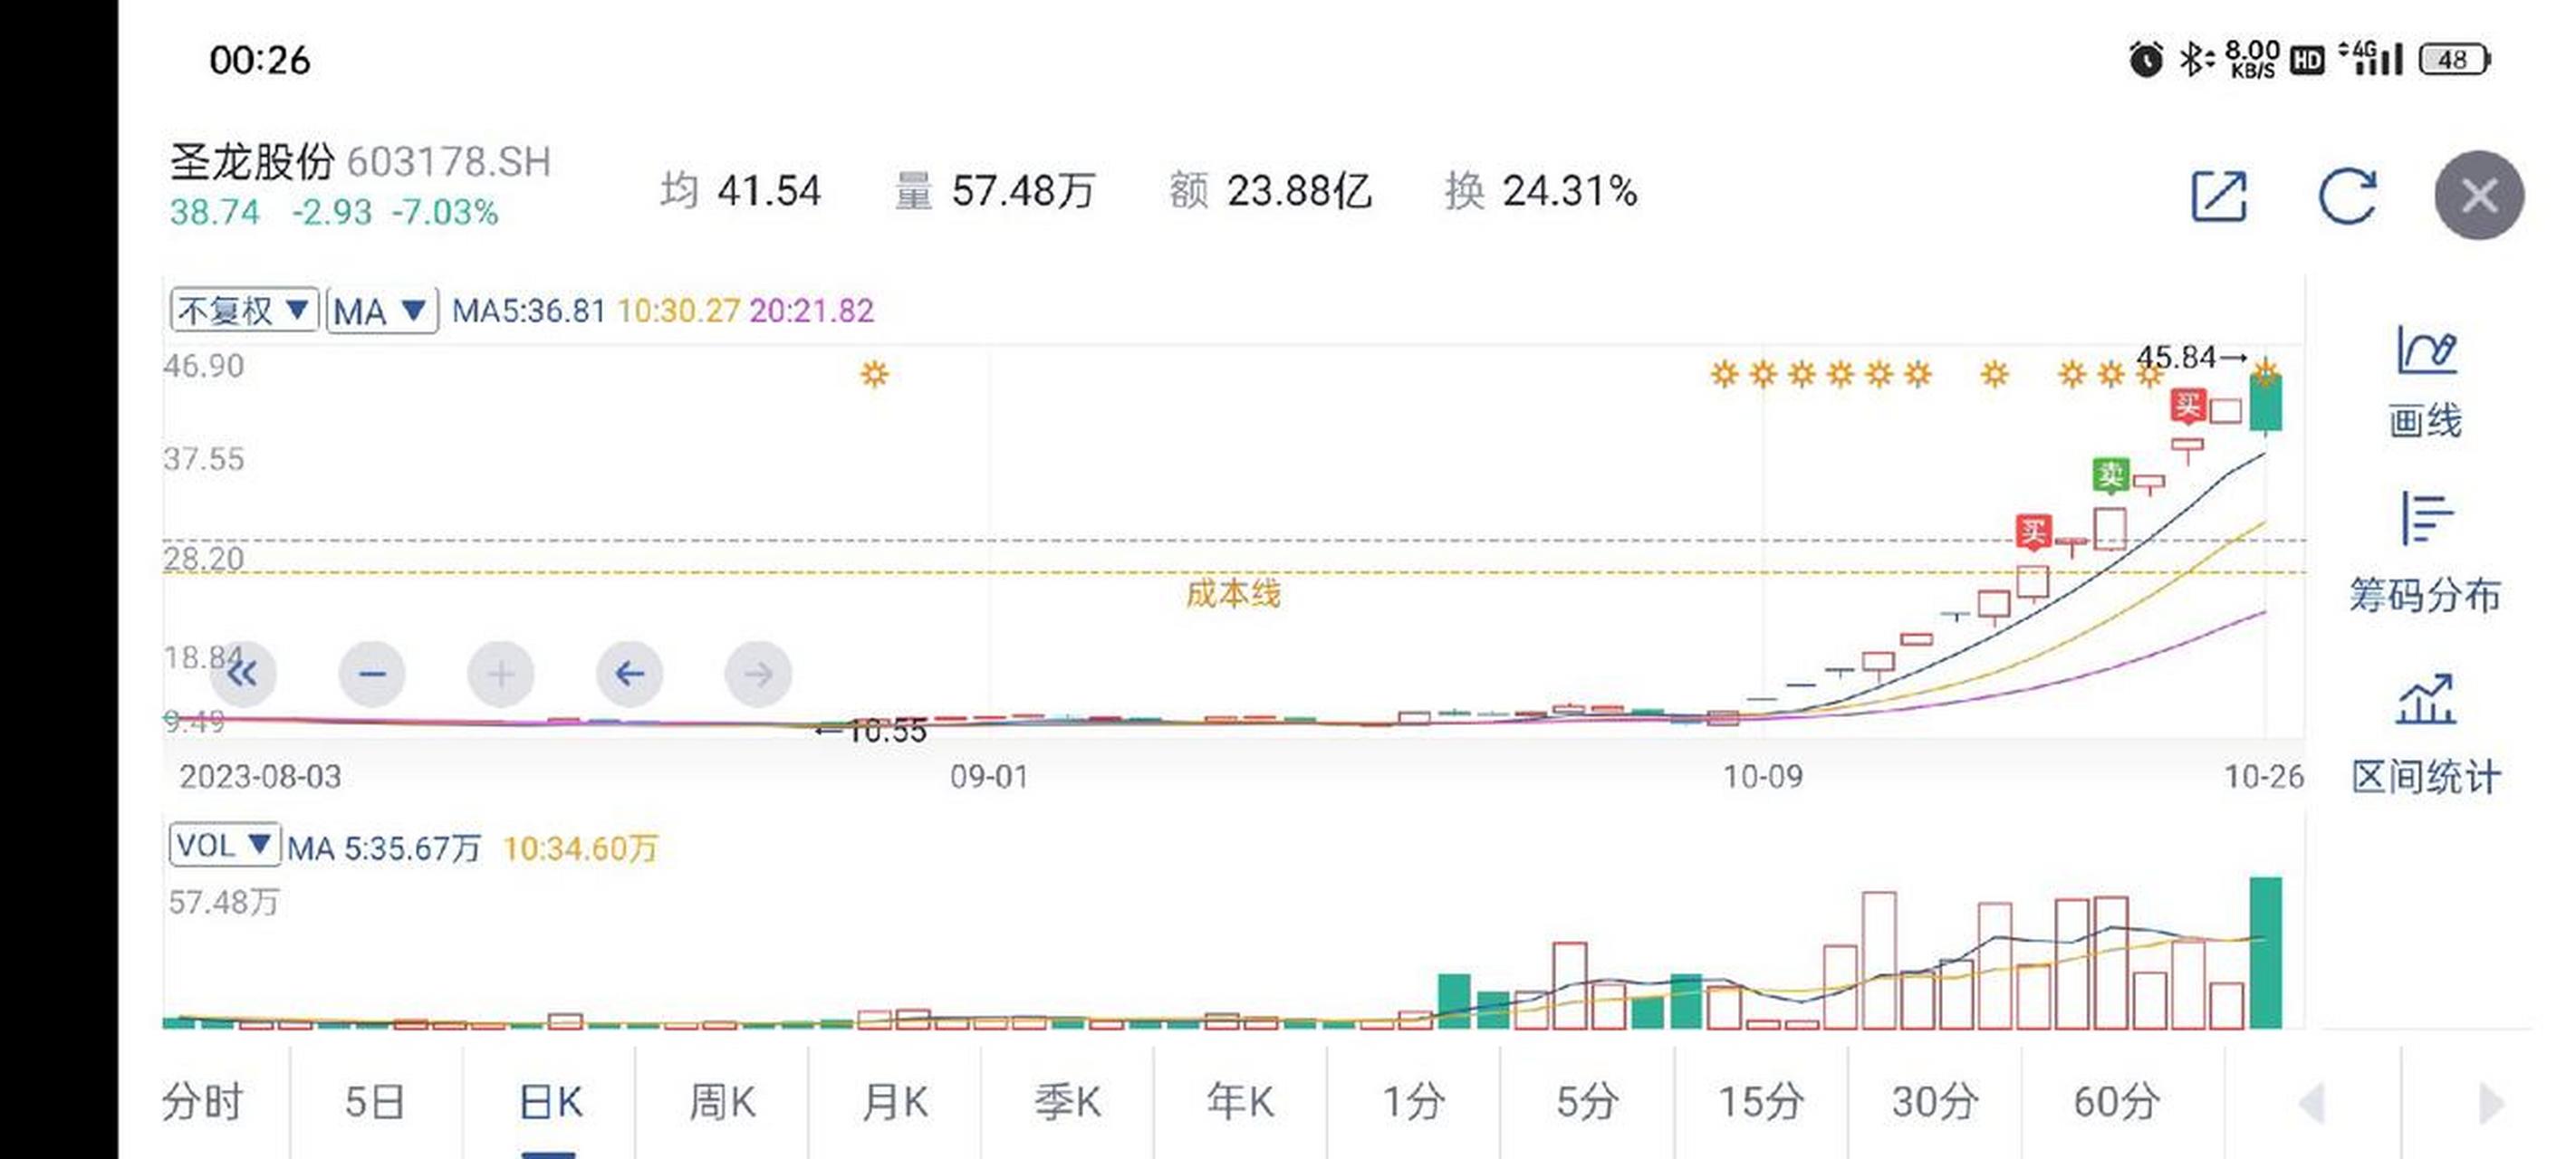The width and height of the screenshot is (2576, 1159).
Task: Refresh the chart with the reload icon
Action: click(2348, 196)
